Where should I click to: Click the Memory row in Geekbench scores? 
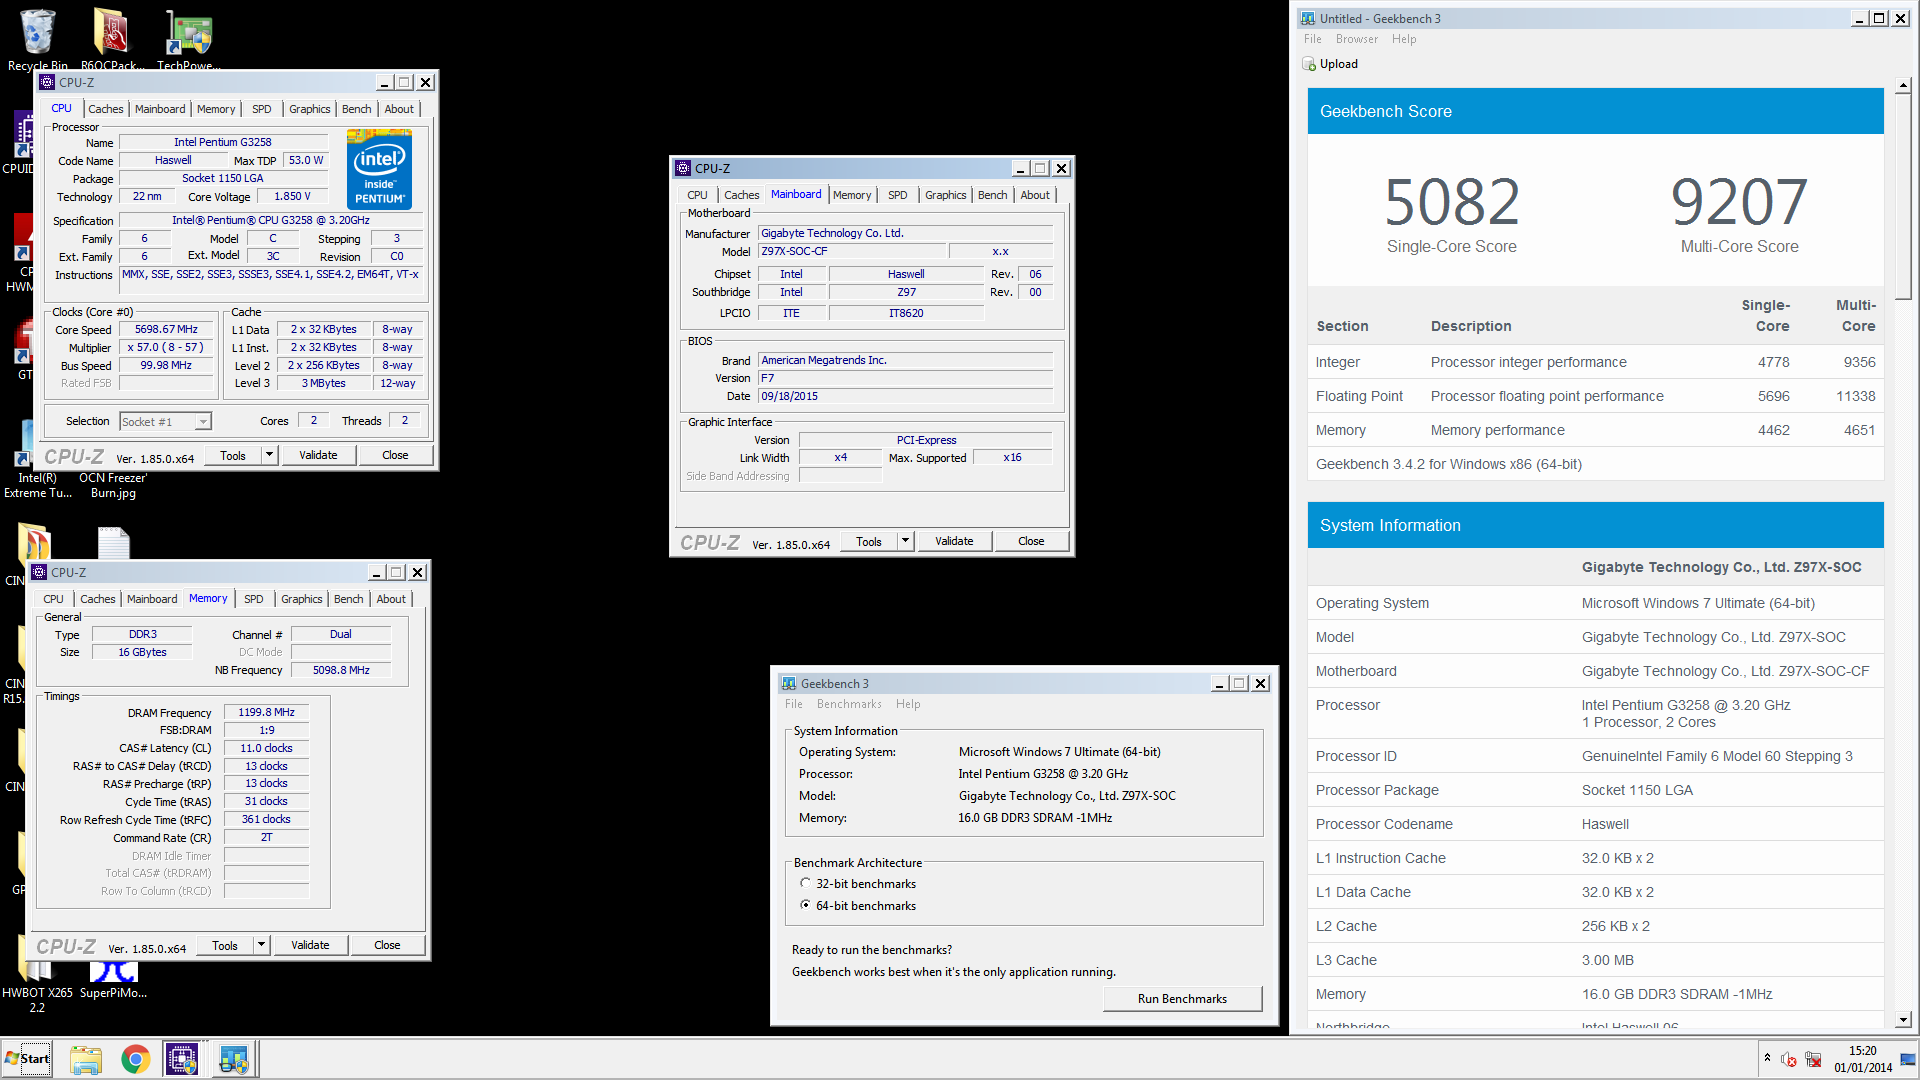[1595, 430]
